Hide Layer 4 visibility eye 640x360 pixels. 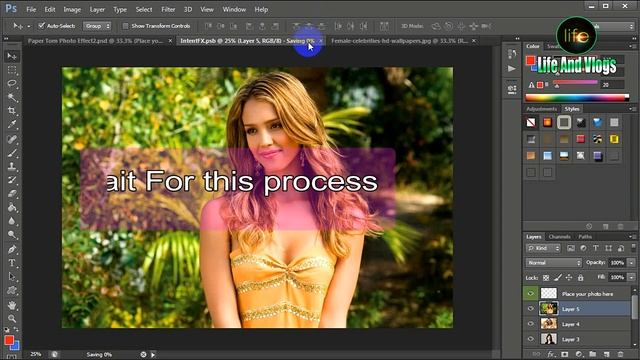click(531, 324)
